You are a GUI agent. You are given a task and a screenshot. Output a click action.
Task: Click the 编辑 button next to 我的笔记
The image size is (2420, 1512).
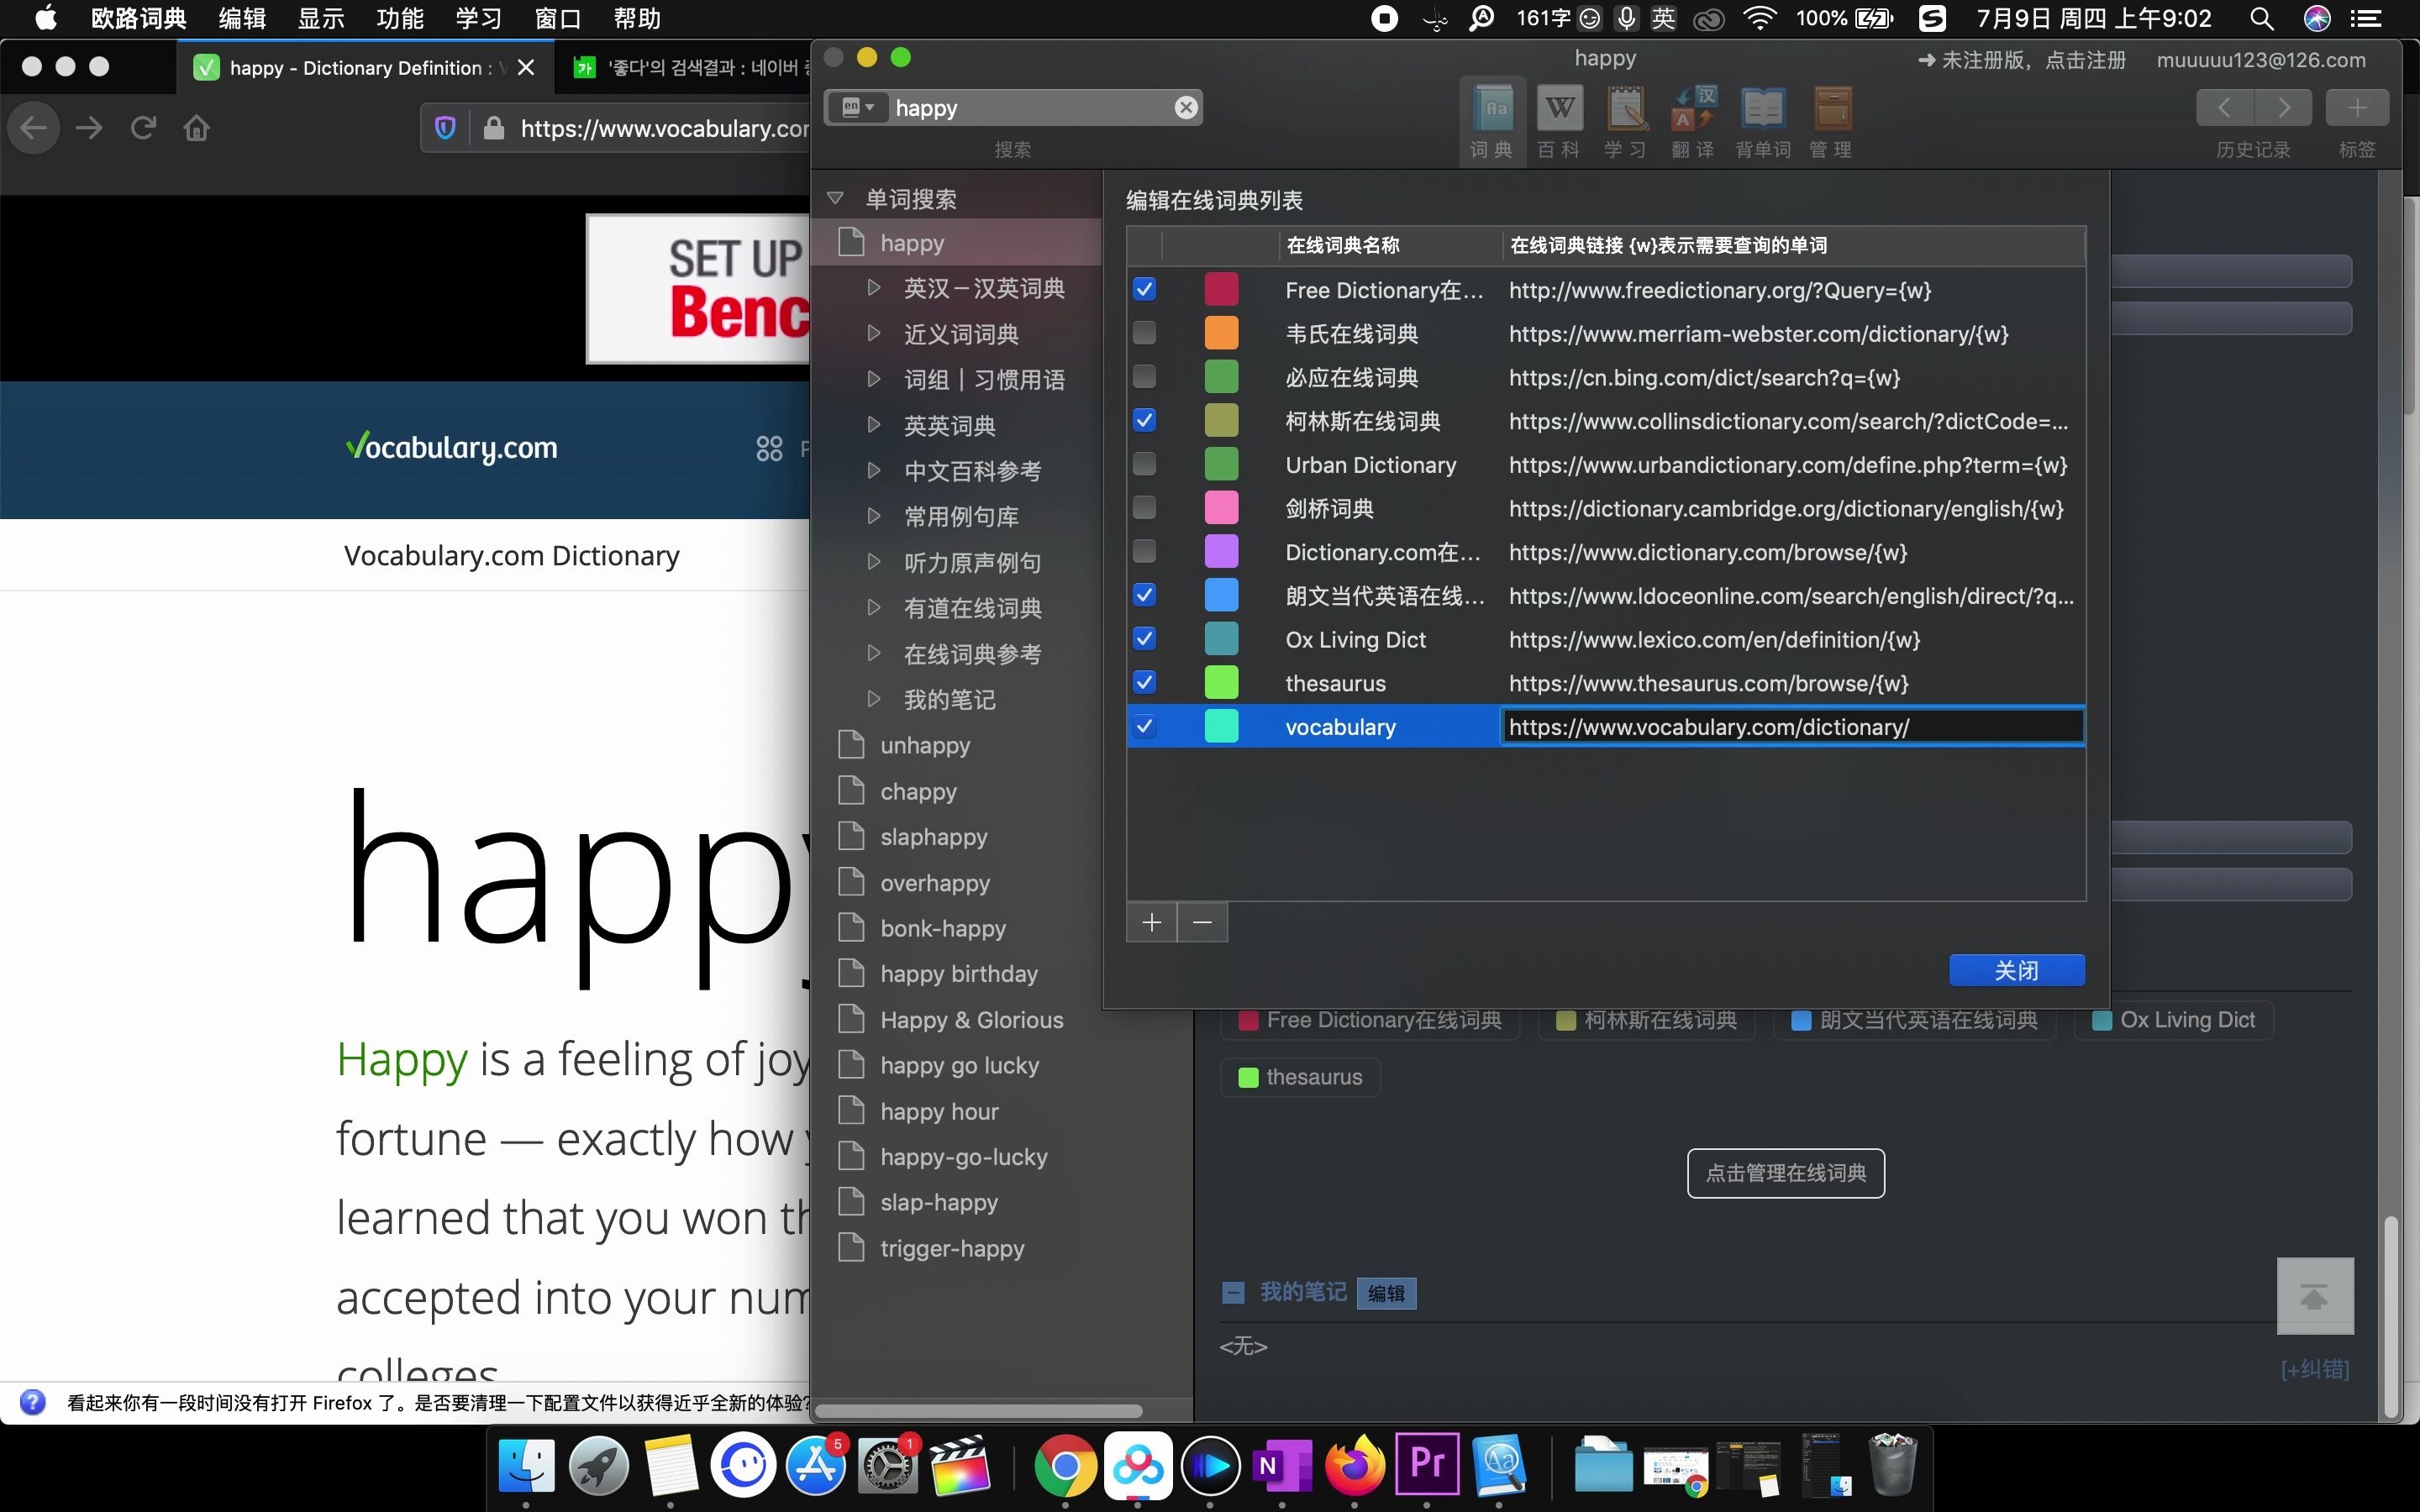1386,1293
